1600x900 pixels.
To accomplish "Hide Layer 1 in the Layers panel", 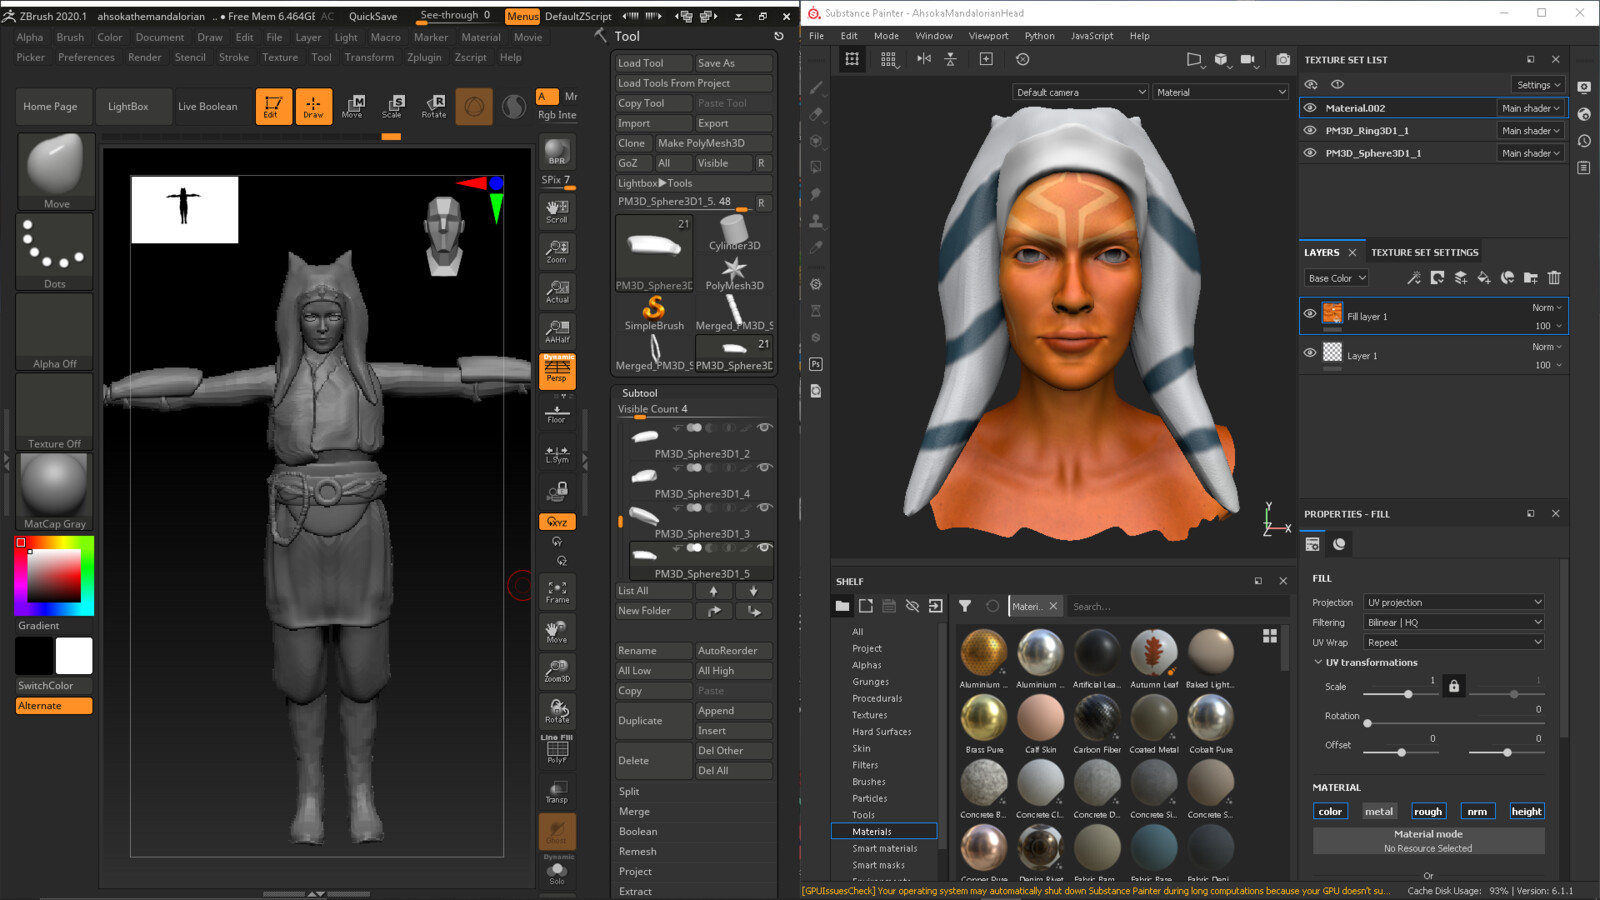I will [1310, 352].
